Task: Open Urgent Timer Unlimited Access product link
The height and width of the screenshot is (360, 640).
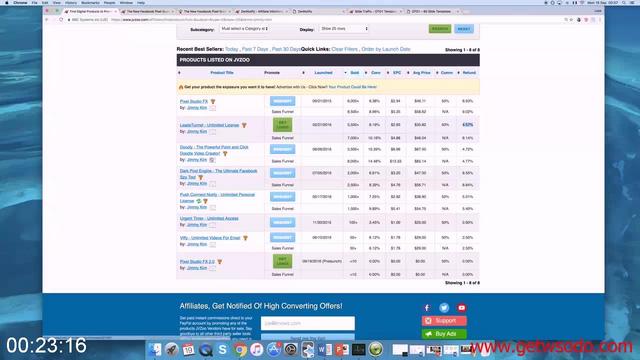Action: (x=209, y=218)
